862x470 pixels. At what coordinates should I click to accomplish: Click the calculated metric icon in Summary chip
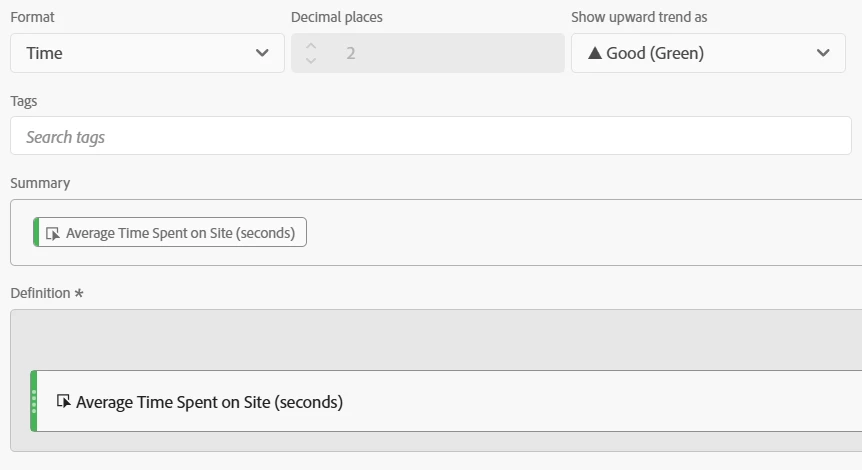click(x=53, y=233)
